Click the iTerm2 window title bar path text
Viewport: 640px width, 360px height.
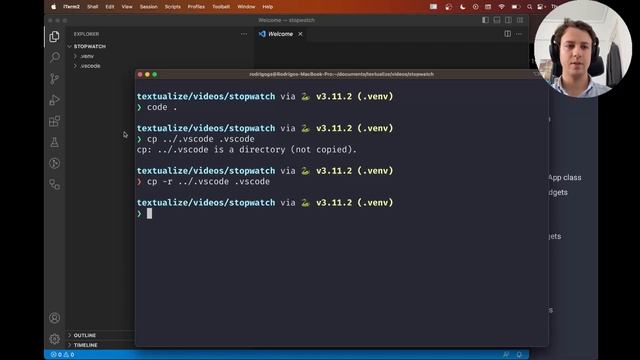[x=342, y=74]
